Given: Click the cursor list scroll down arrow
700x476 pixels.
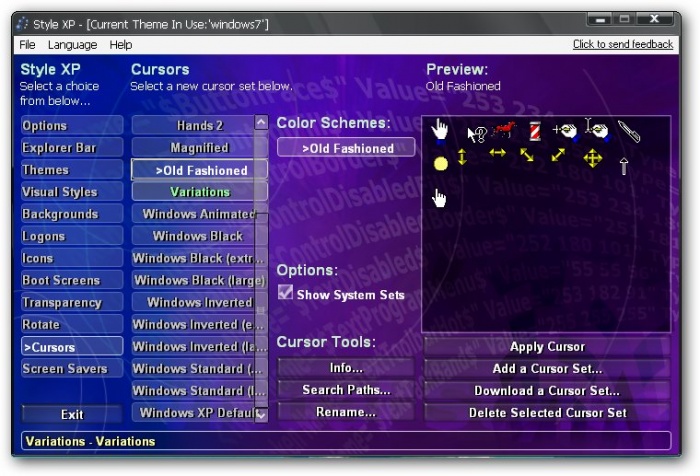Looking at the screenshot, I should click(262, 415).
